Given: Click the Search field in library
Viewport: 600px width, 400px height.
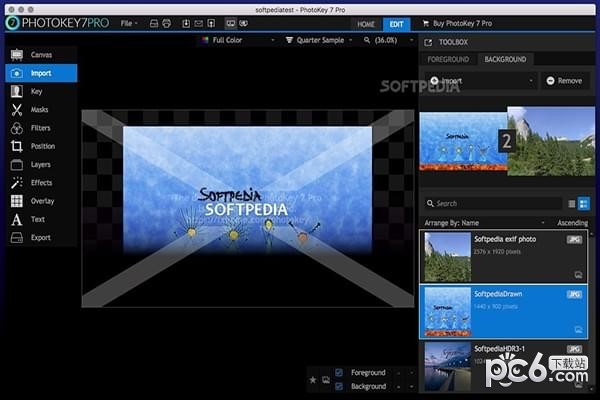Looking at the screenshot, I should 492,204.
